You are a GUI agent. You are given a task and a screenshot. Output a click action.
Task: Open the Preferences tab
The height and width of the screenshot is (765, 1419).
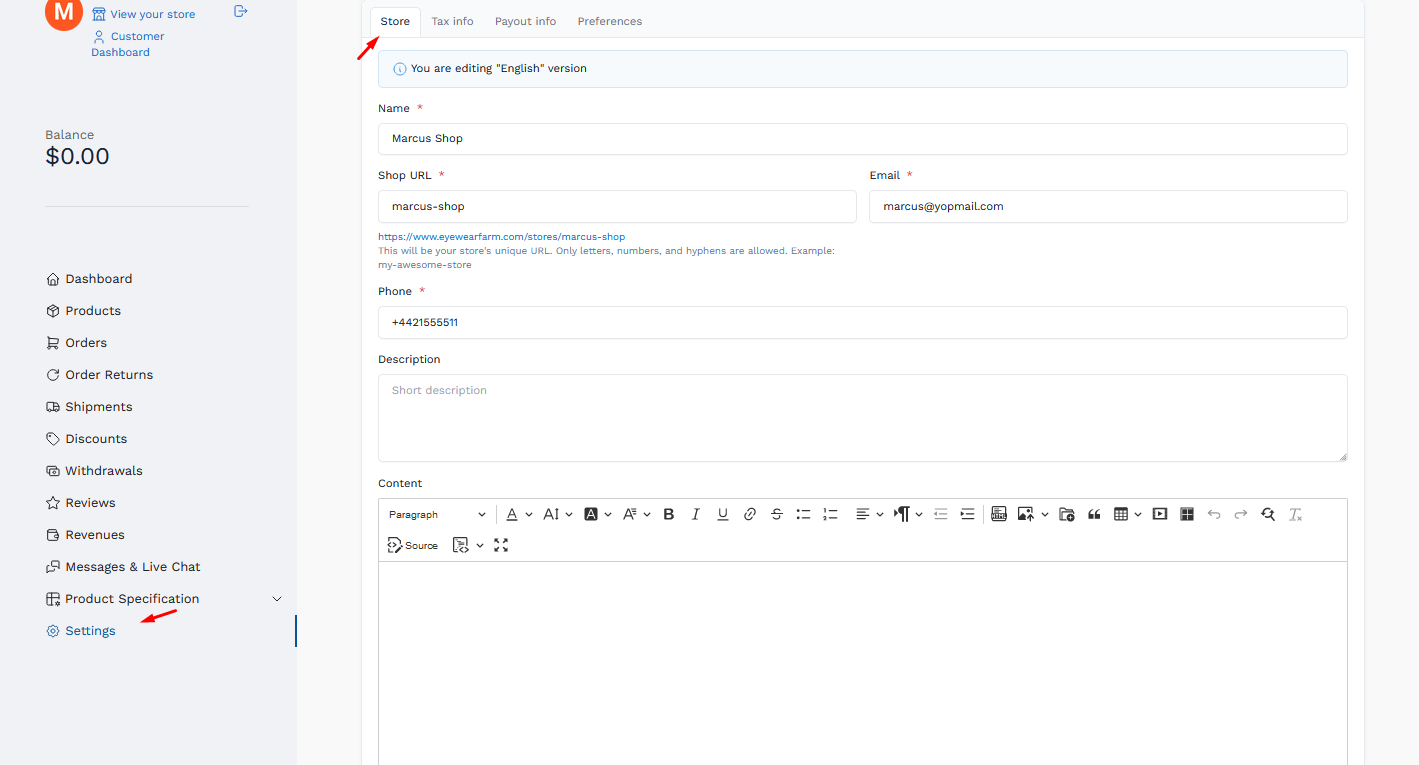610,21
